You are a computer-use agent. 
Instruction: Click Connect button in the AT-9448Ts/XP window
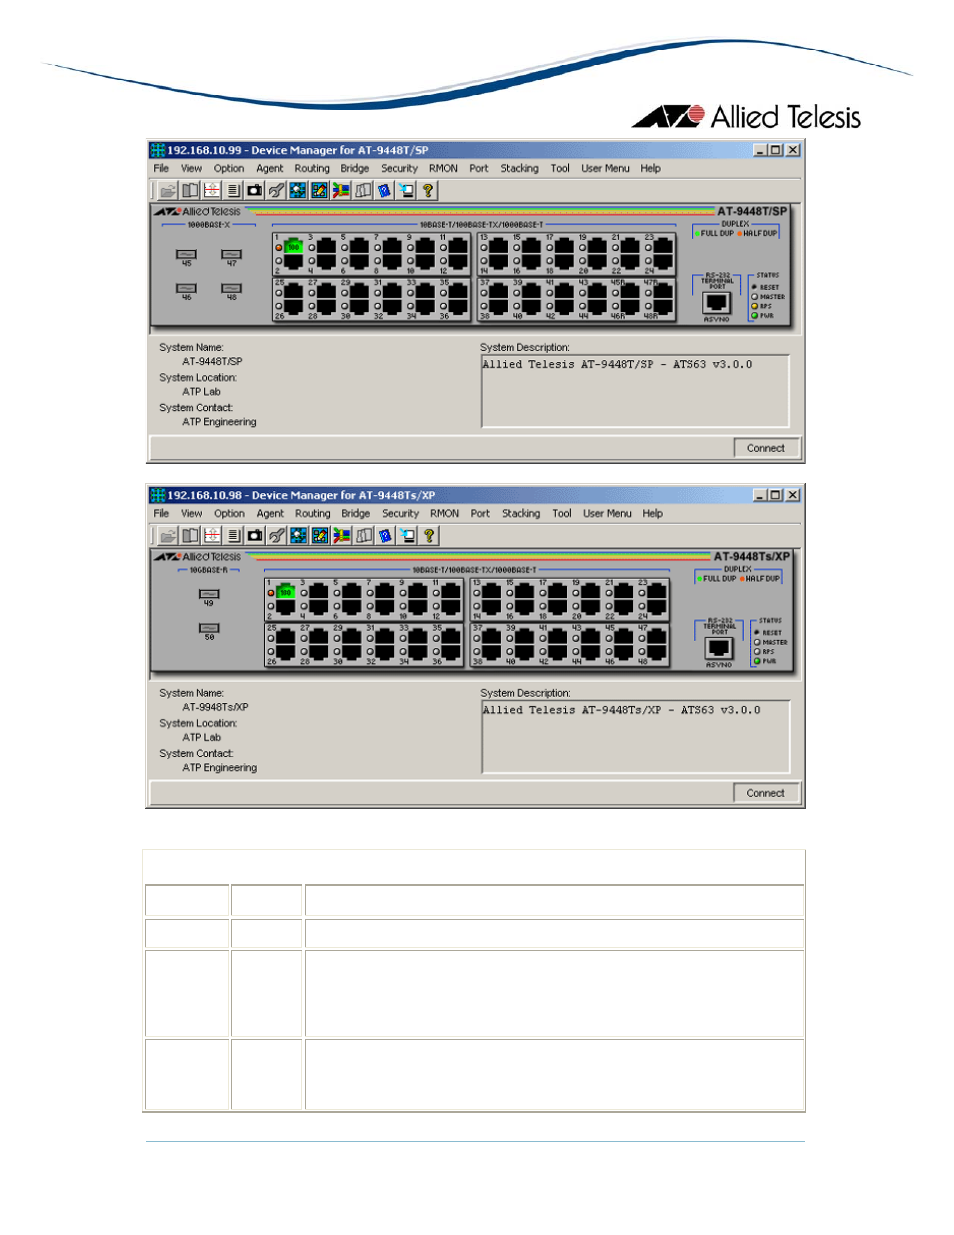click(x=766, y=793)
